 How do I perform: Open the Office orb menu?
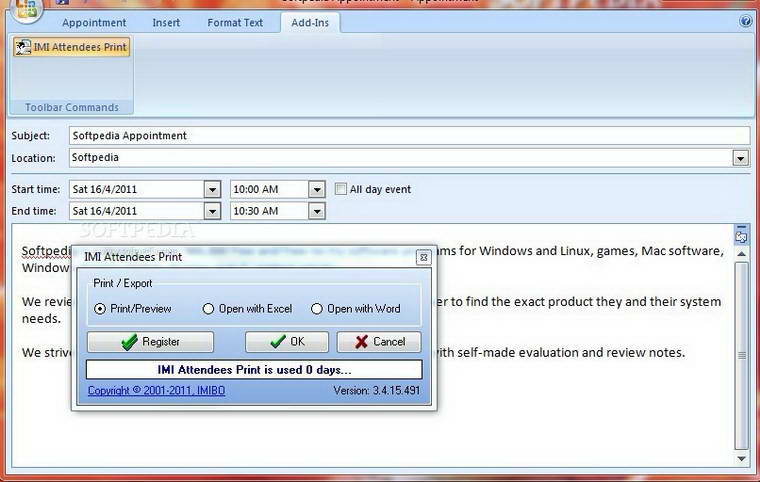point(26,10)
